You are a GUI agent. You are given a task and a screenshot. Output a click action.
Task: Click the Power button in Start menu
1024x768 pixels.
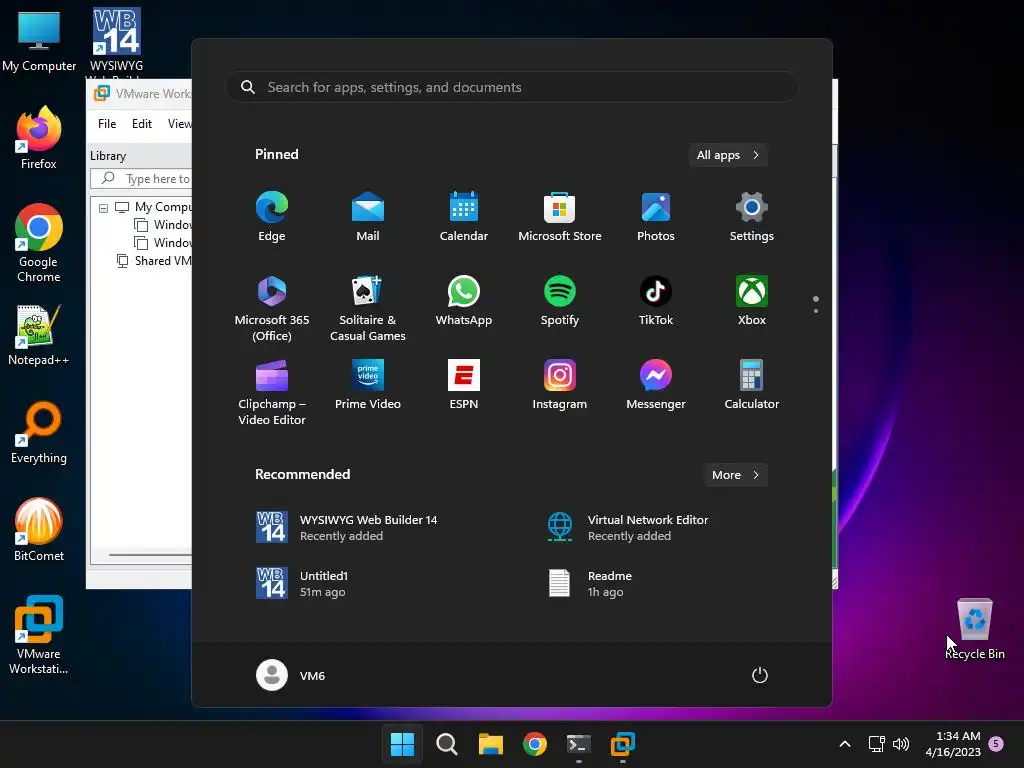[760, 675]
